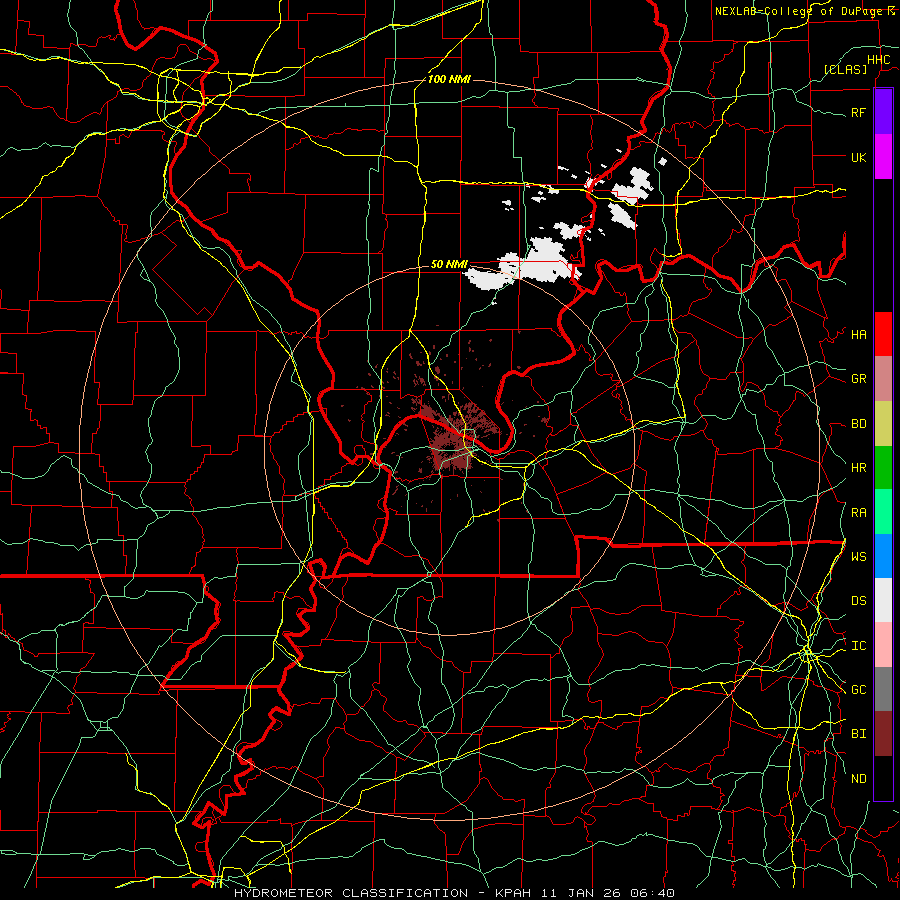Click the 100 NMI range ring label
900x900 pixels.
coord(449,79)
